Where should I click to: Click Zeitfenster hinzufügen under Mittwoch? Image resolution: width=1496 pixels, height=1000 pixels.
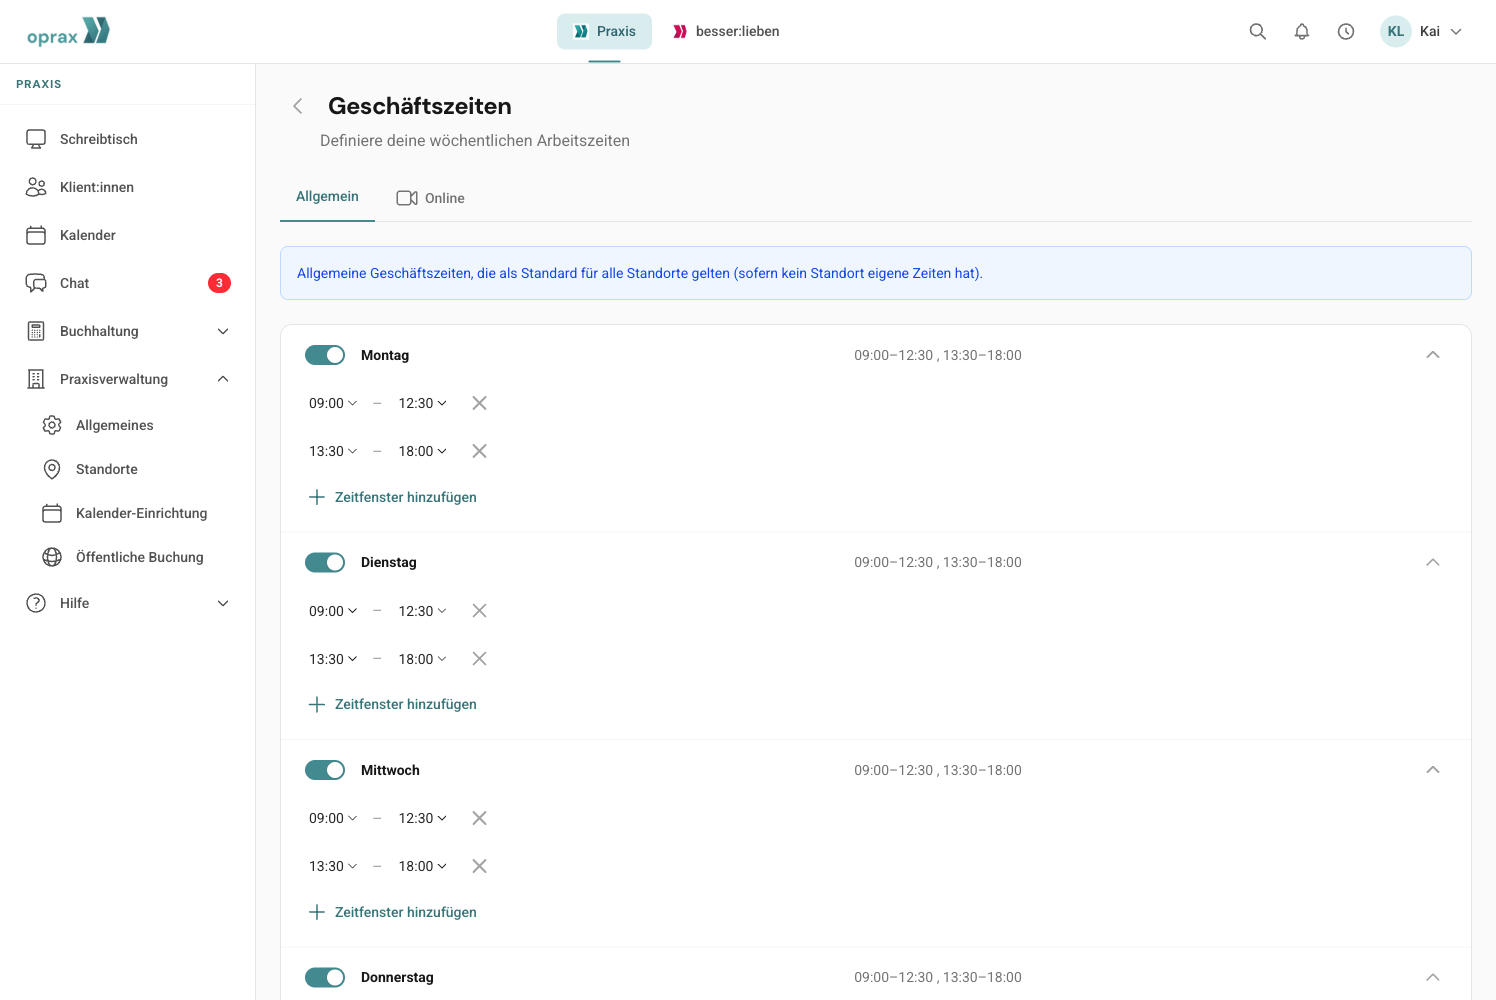tap(393, 912)
